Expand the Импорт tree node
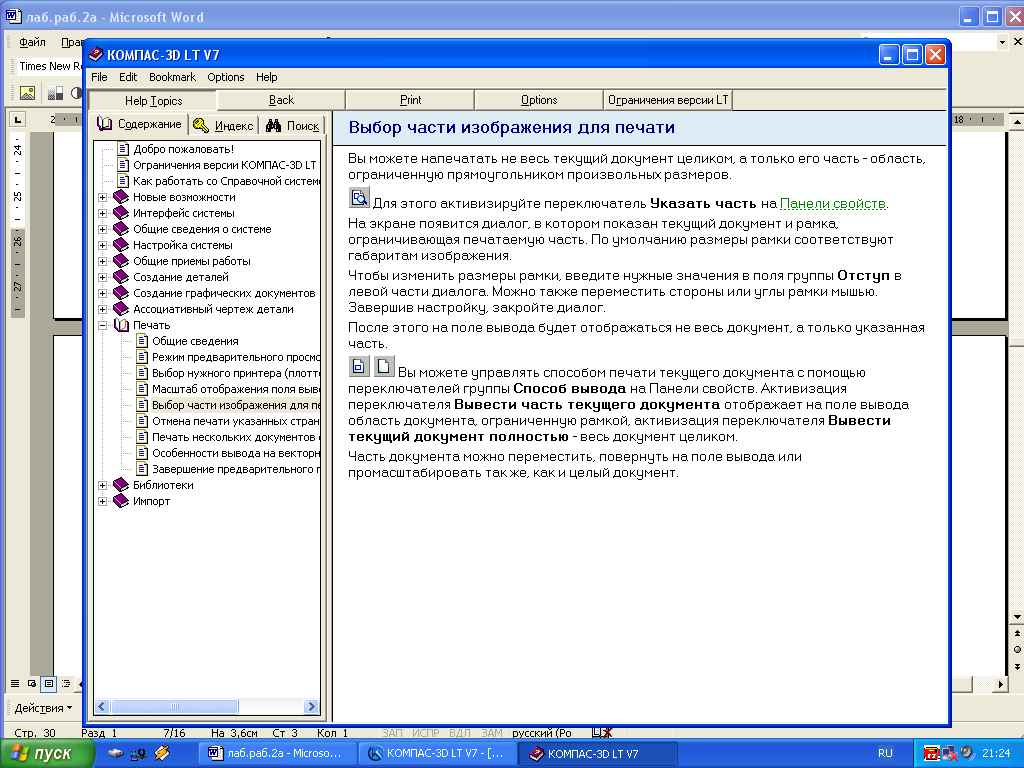The image size is (1024, 768). click(x=103, y=501)
